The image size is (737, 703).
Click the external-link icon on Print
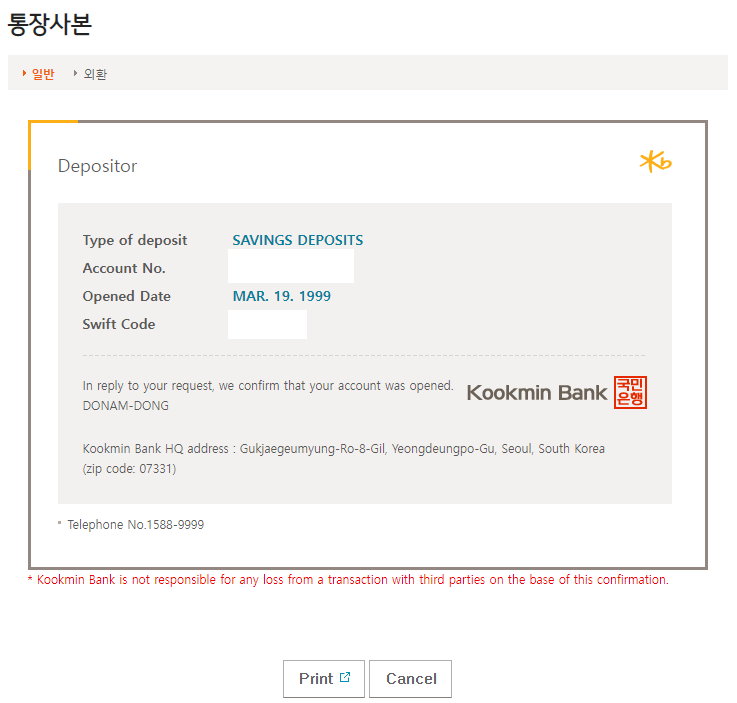click(x=345, y=677)
